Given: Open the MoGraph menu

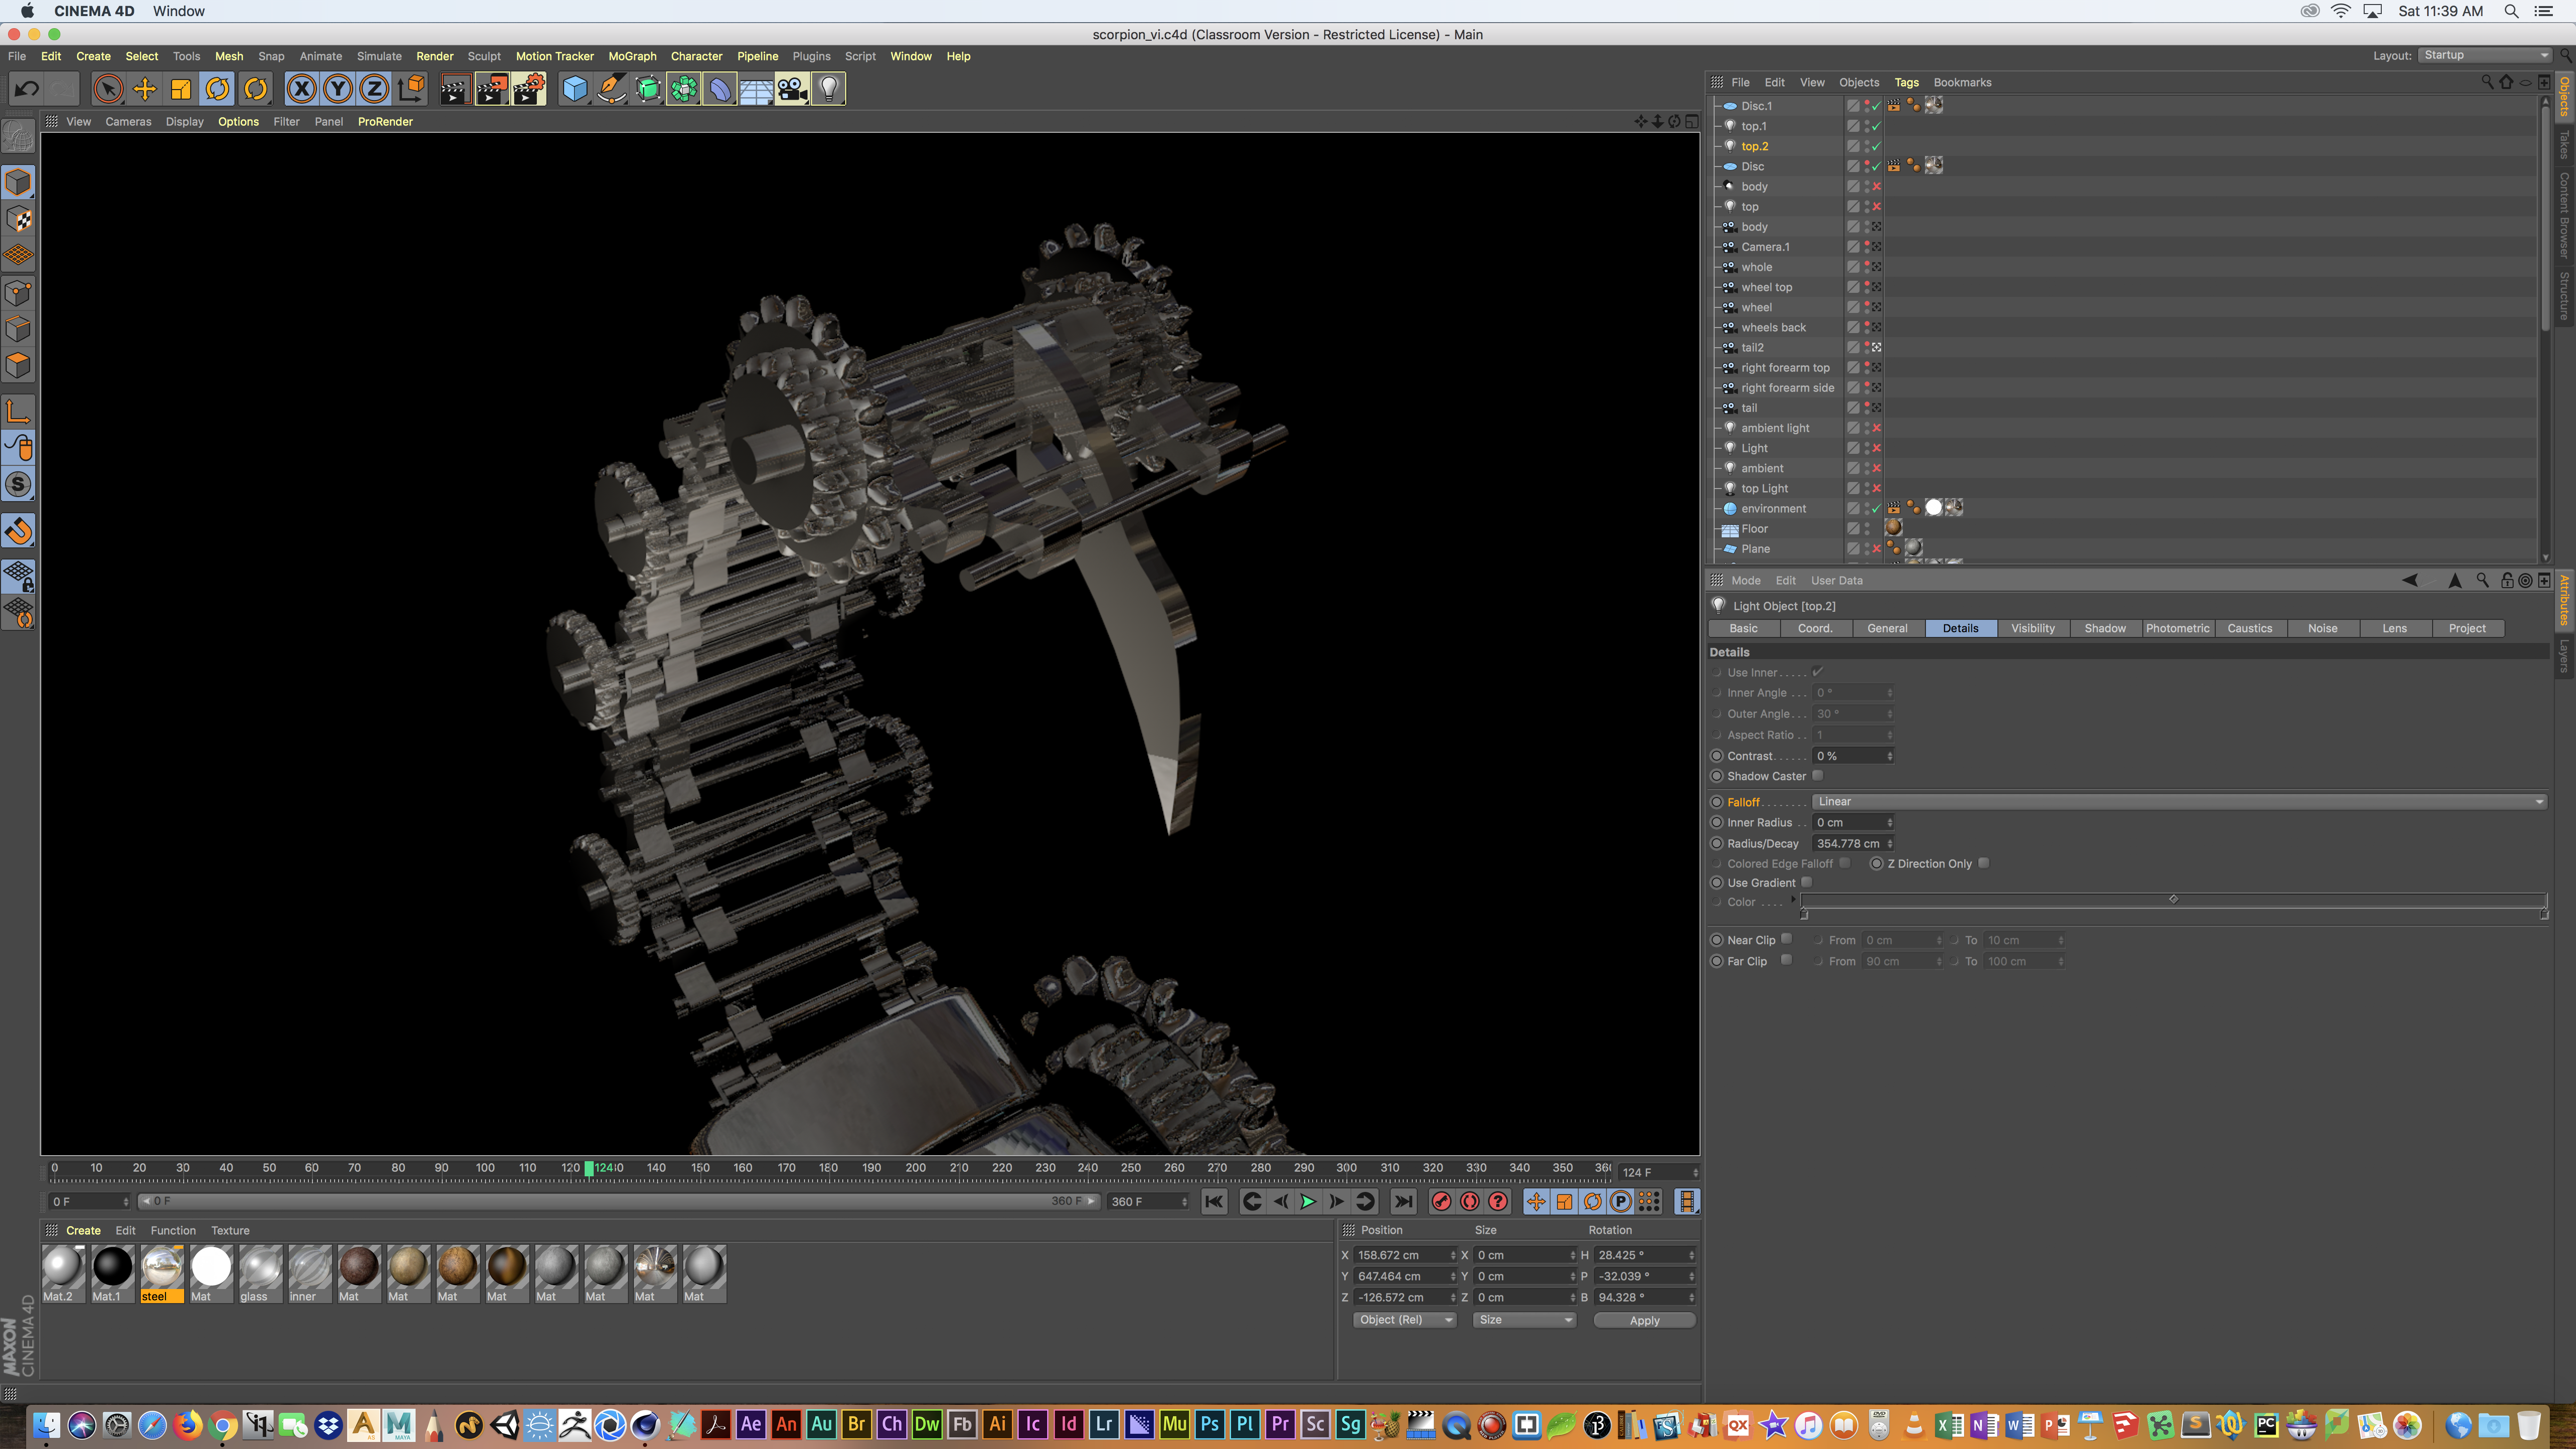Looking at the screenshot, I should [x=632, y=56].
